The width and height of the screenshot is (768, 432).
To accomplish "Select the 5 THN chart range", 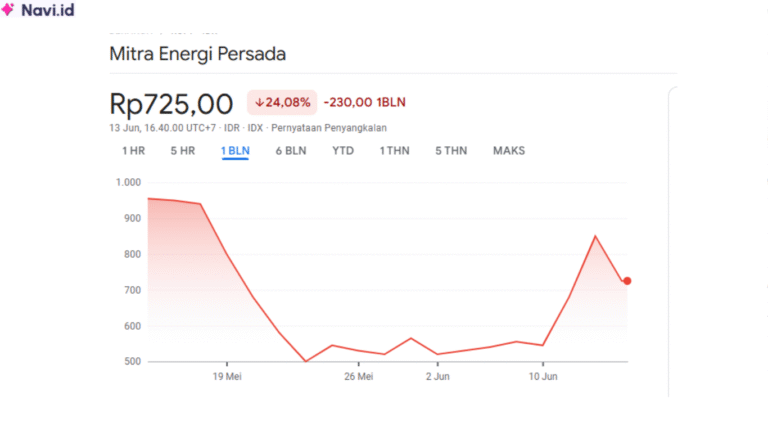I will (451, 151).
